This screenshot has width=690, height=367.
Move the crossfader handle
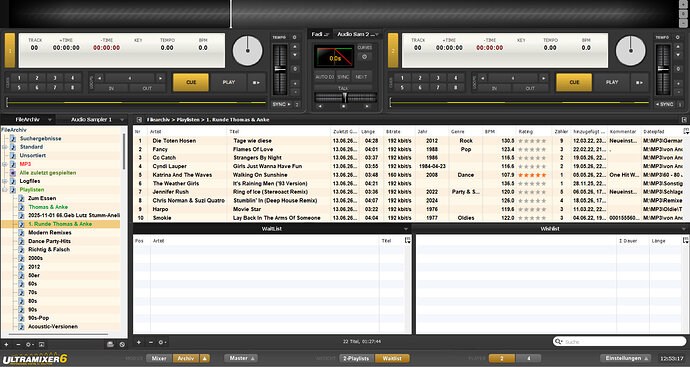[345, 97]
